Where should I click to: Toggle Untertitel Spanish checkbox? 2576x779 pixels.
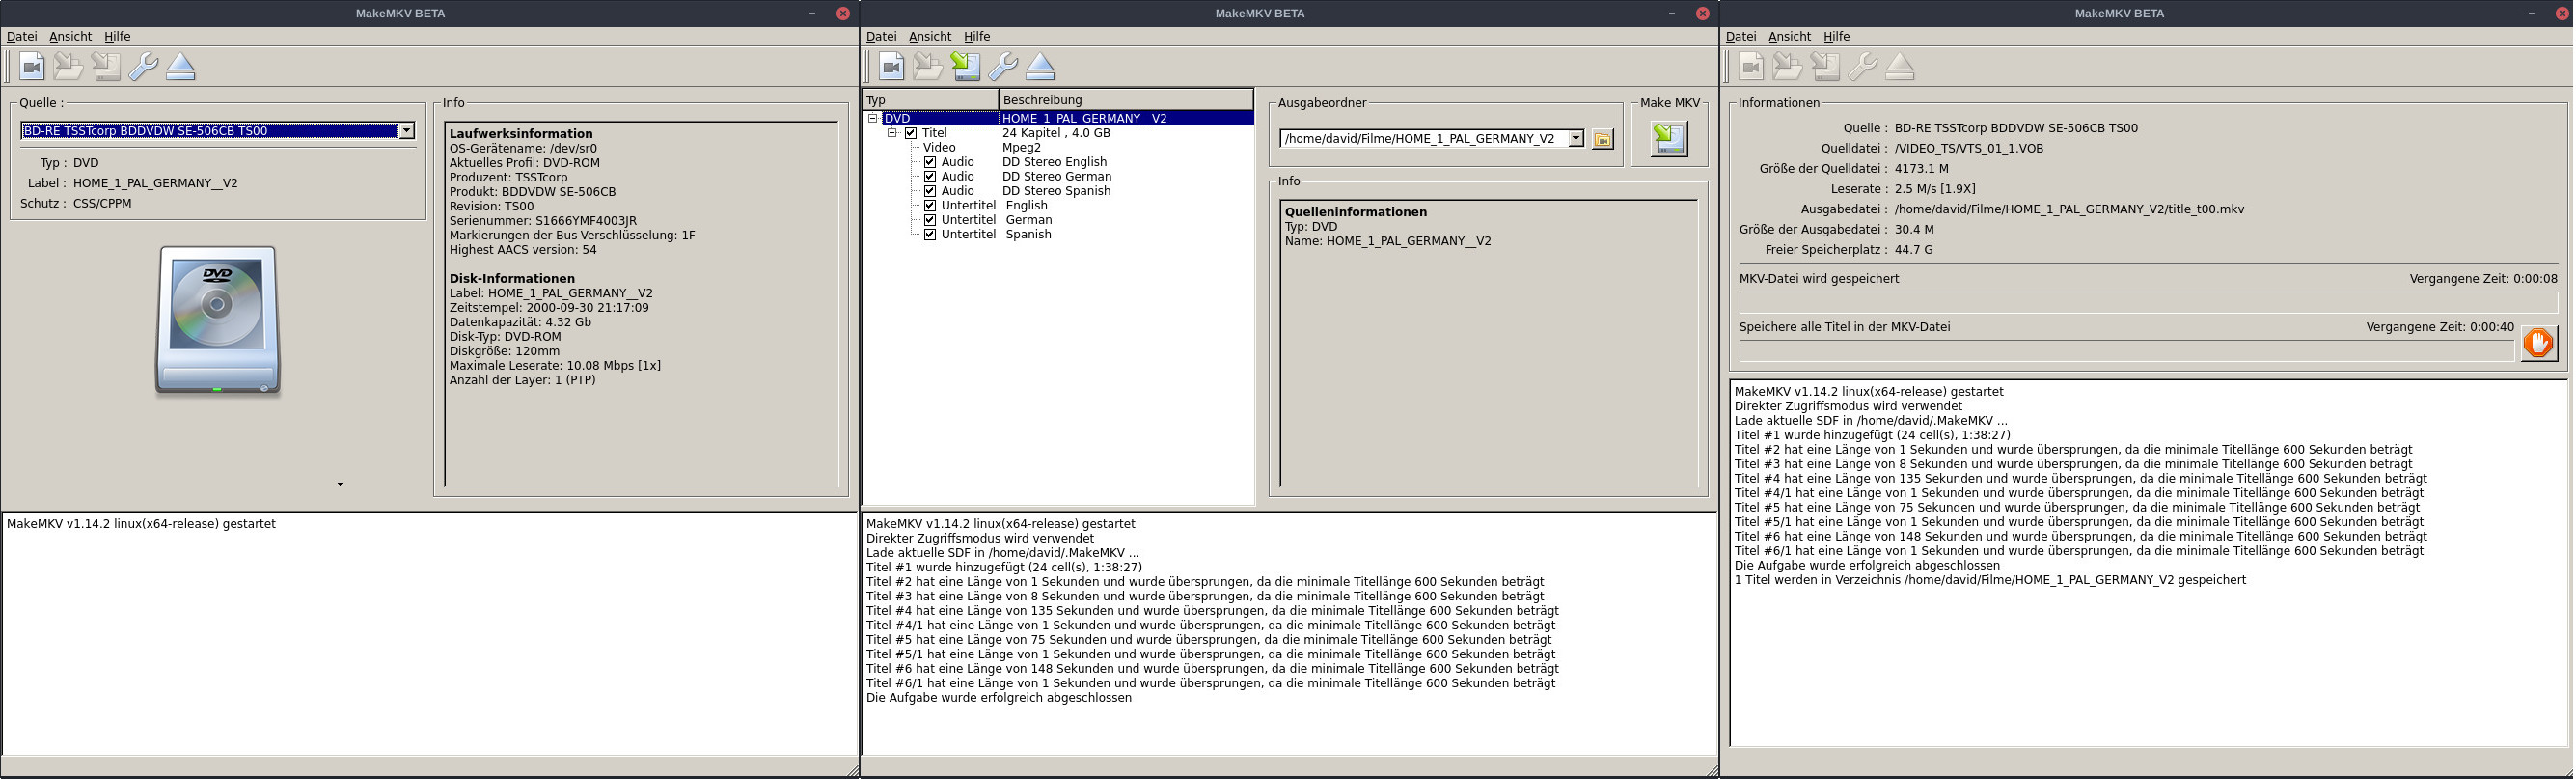(930, 234)
